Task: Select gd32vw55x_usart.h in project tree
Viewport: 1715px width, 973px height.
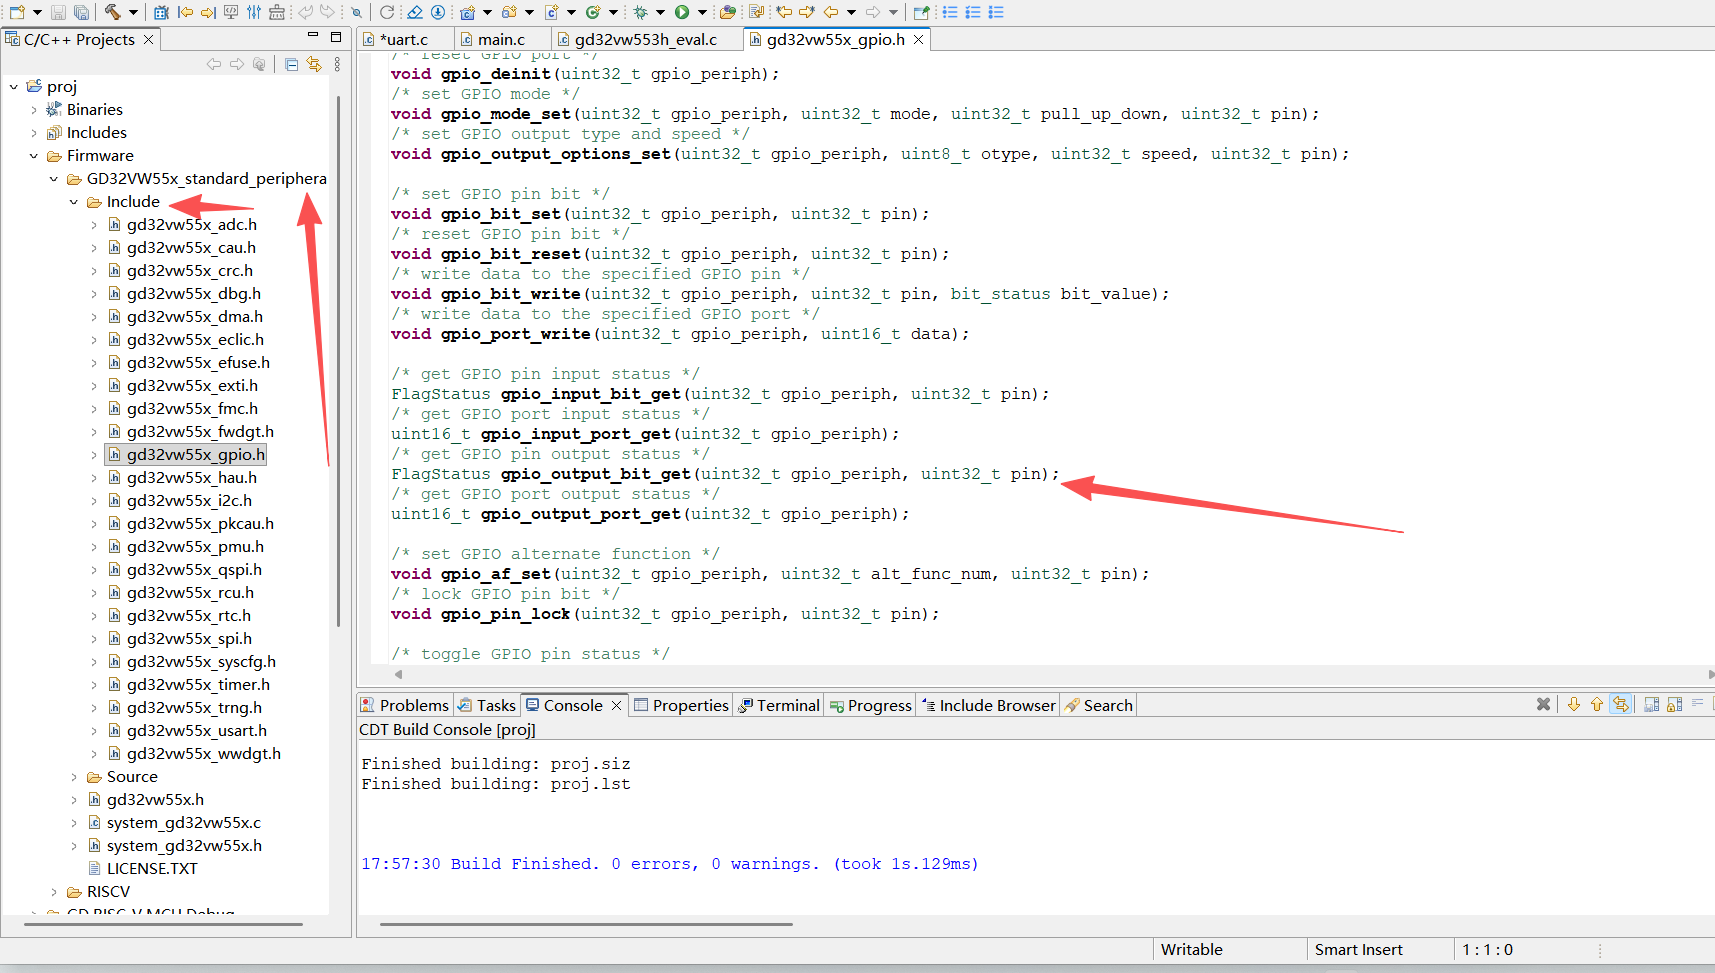Action: tap(197, 731)
